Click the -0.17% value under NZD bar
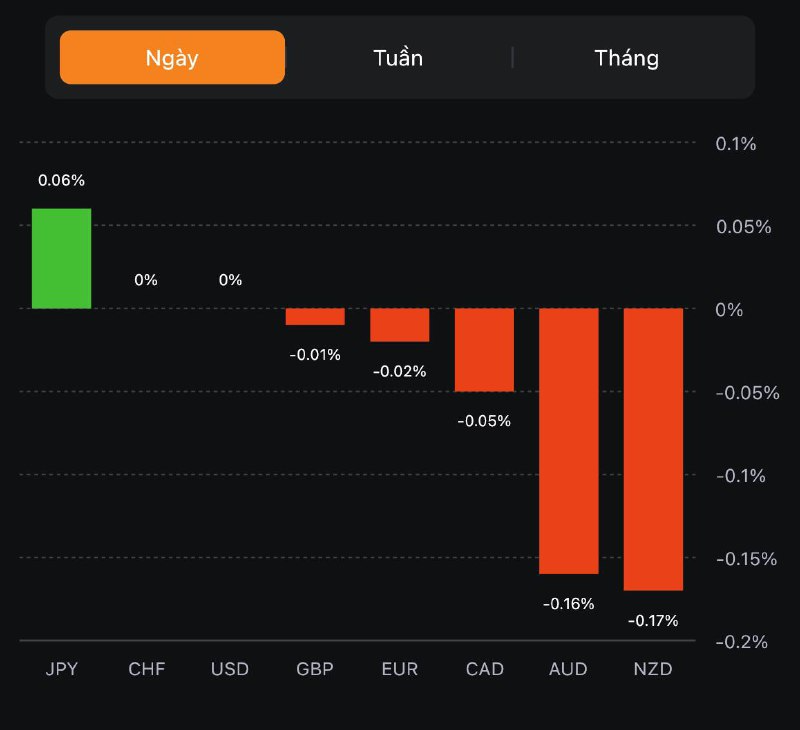 point(653,621)
